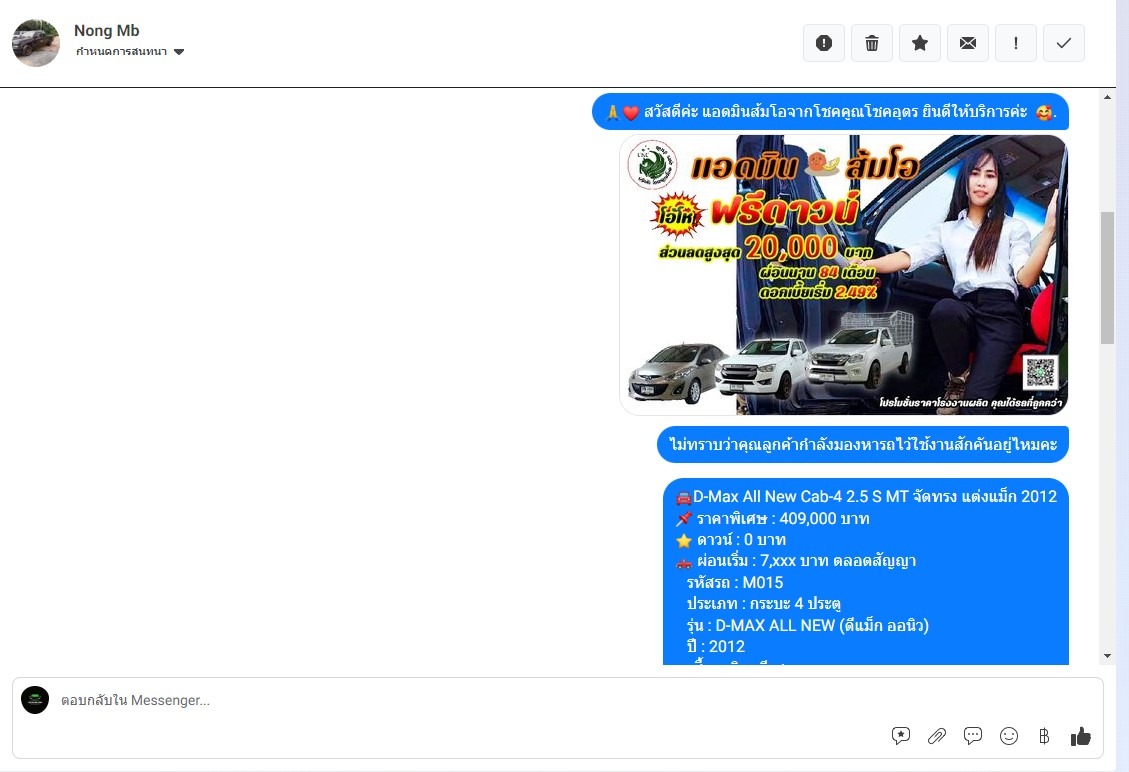The width and height of the screenshot is (1129, 772).
Task: Delete the conversation with trash icon
Action: click(x=872, y=43)
